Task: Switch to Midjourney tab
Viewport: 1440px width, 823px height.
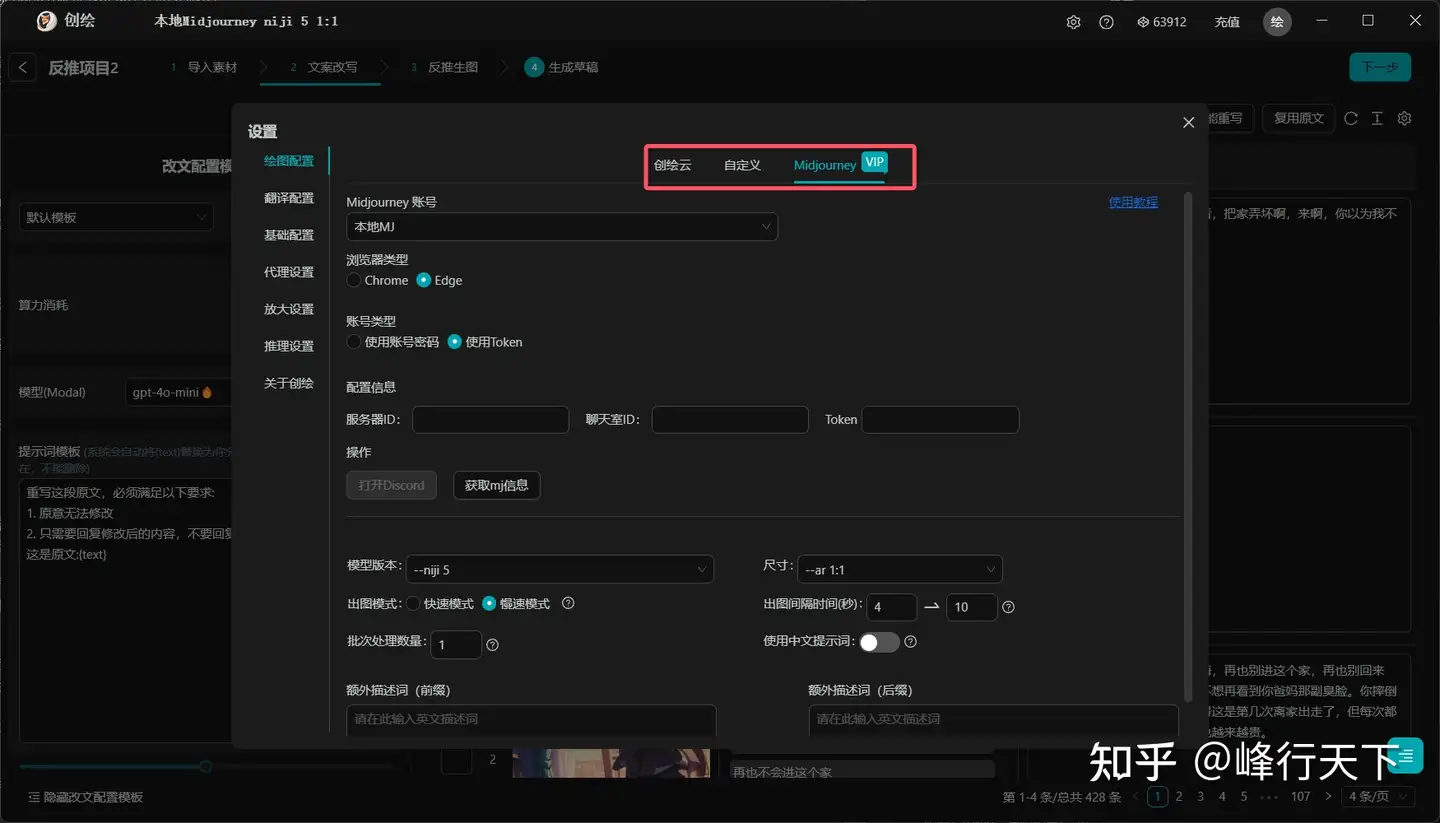Action: coord(825,165)
